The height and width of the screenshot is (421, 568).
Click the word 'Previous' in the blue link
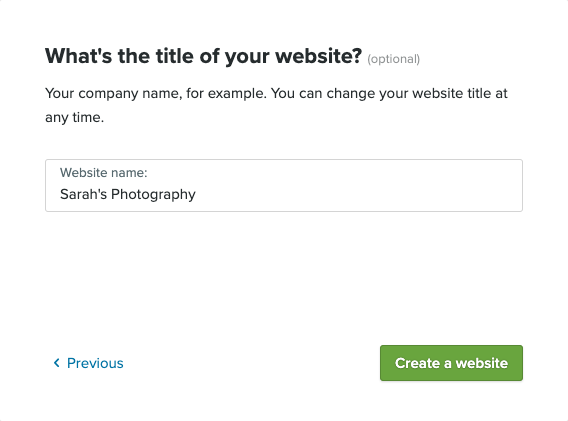(95, 363)
